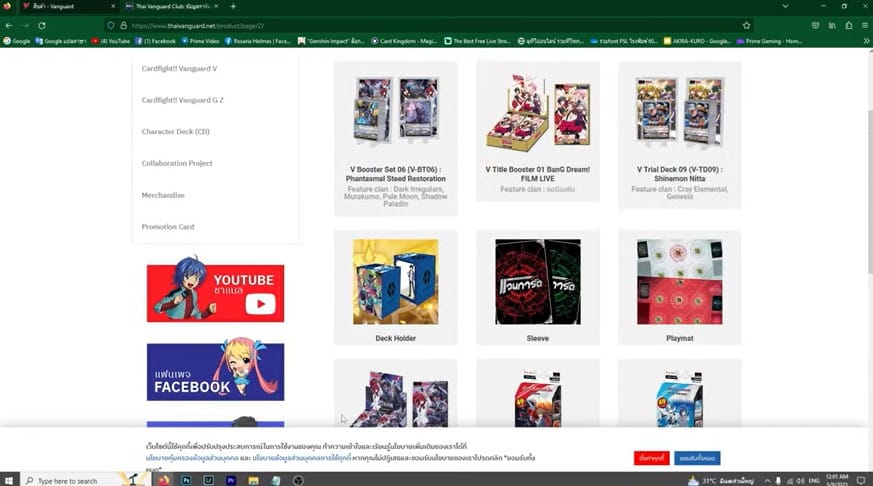This screenshot has height=486, width=873.
Task: Open V Title Booster 01 BanG Dream image
Action: (x=538, y=111)
